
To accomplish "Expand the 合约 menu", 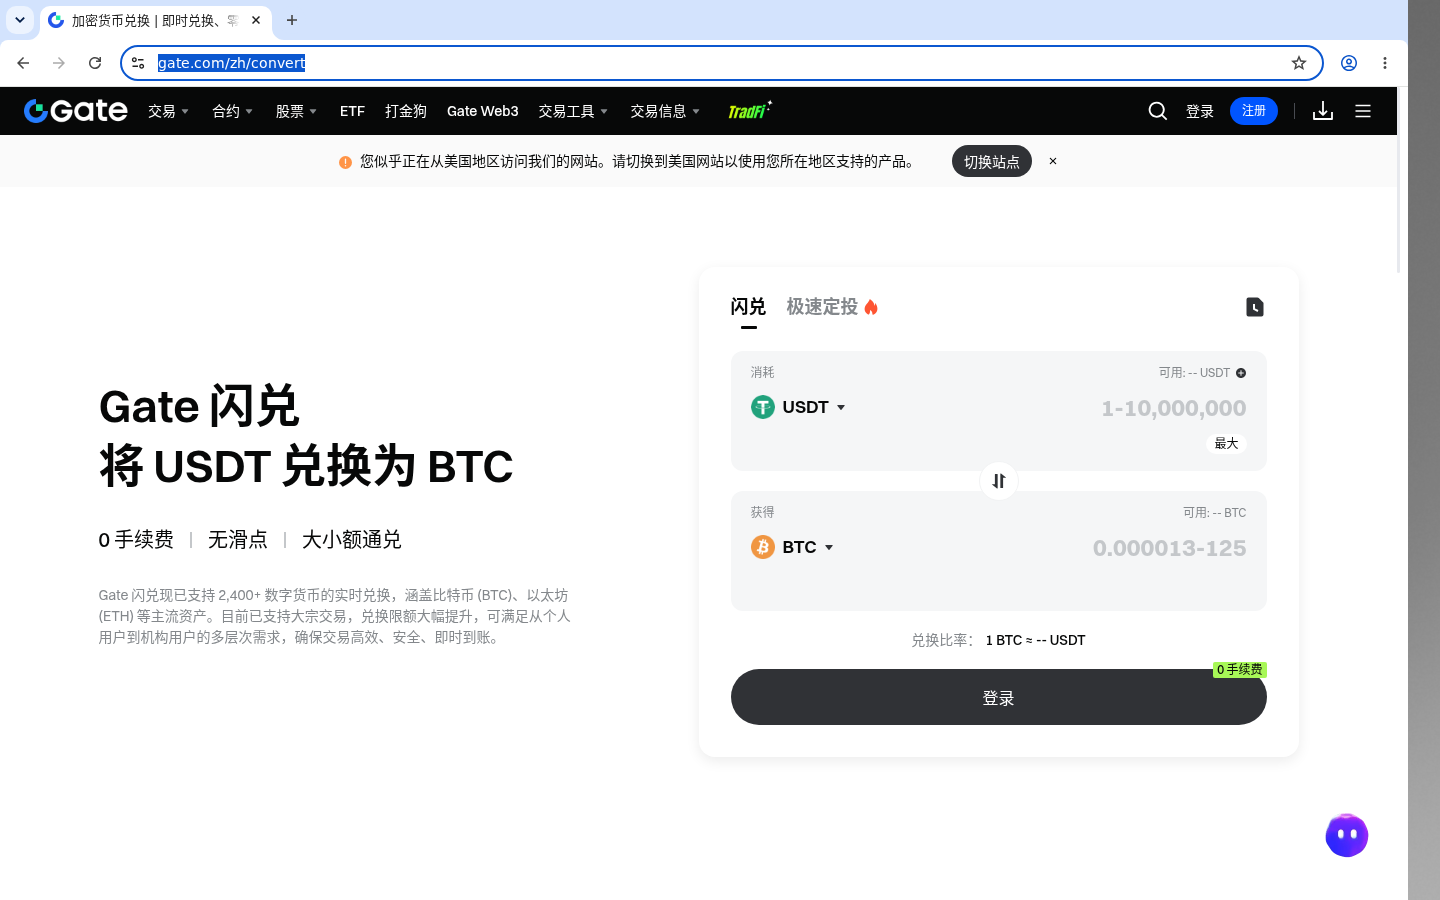I will click(x=232, y=111).
